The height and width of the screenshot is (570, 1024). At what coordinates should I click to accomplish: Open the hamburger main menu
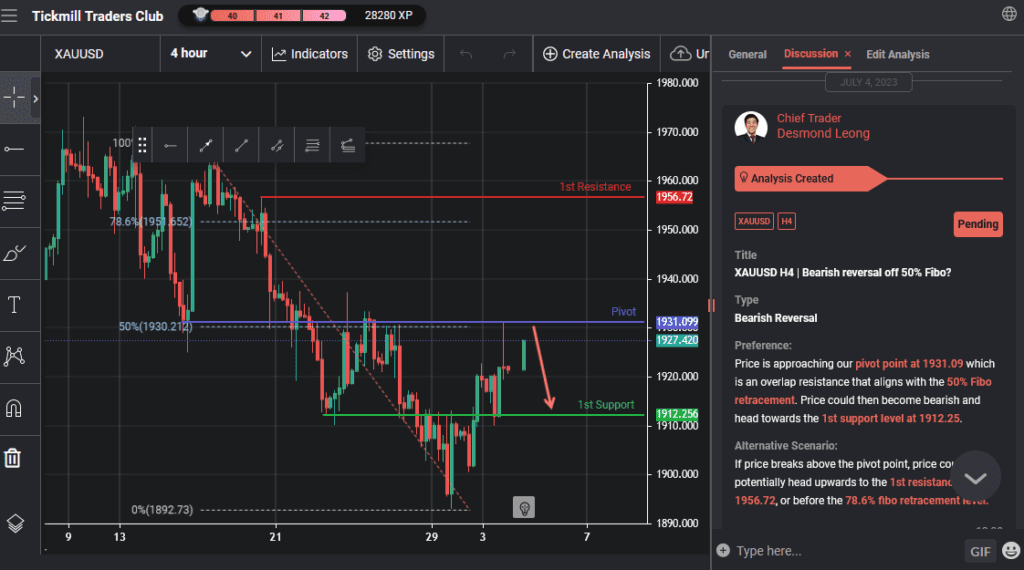coord(10,16)
